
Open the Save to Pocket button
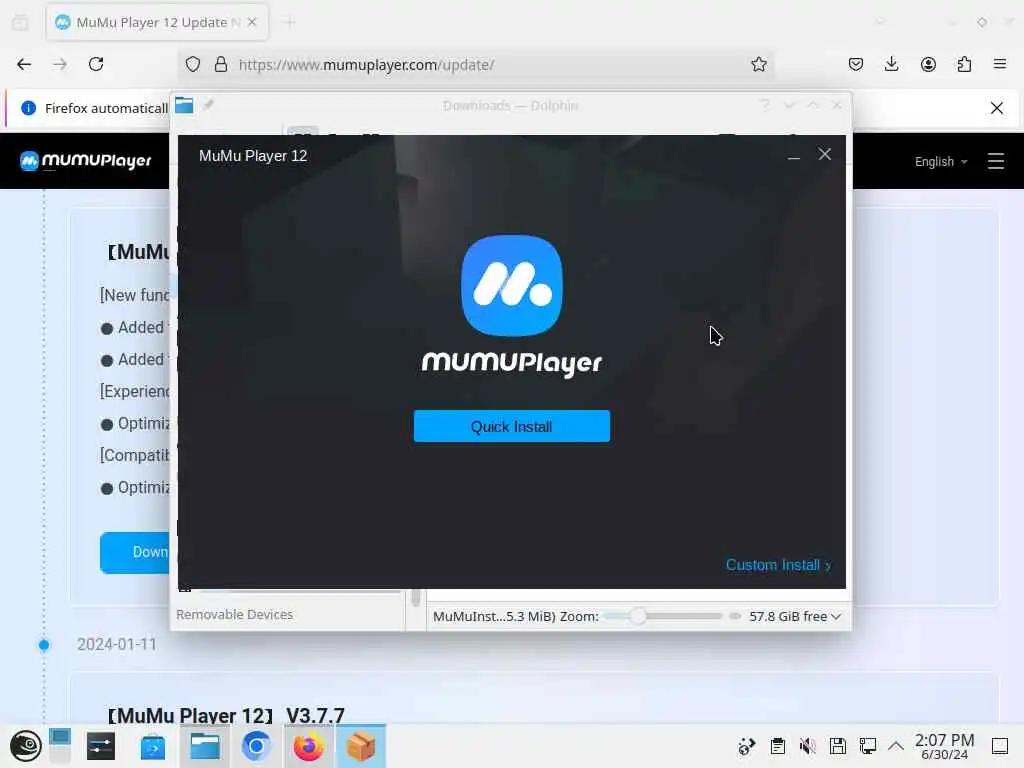click(856, 64)
